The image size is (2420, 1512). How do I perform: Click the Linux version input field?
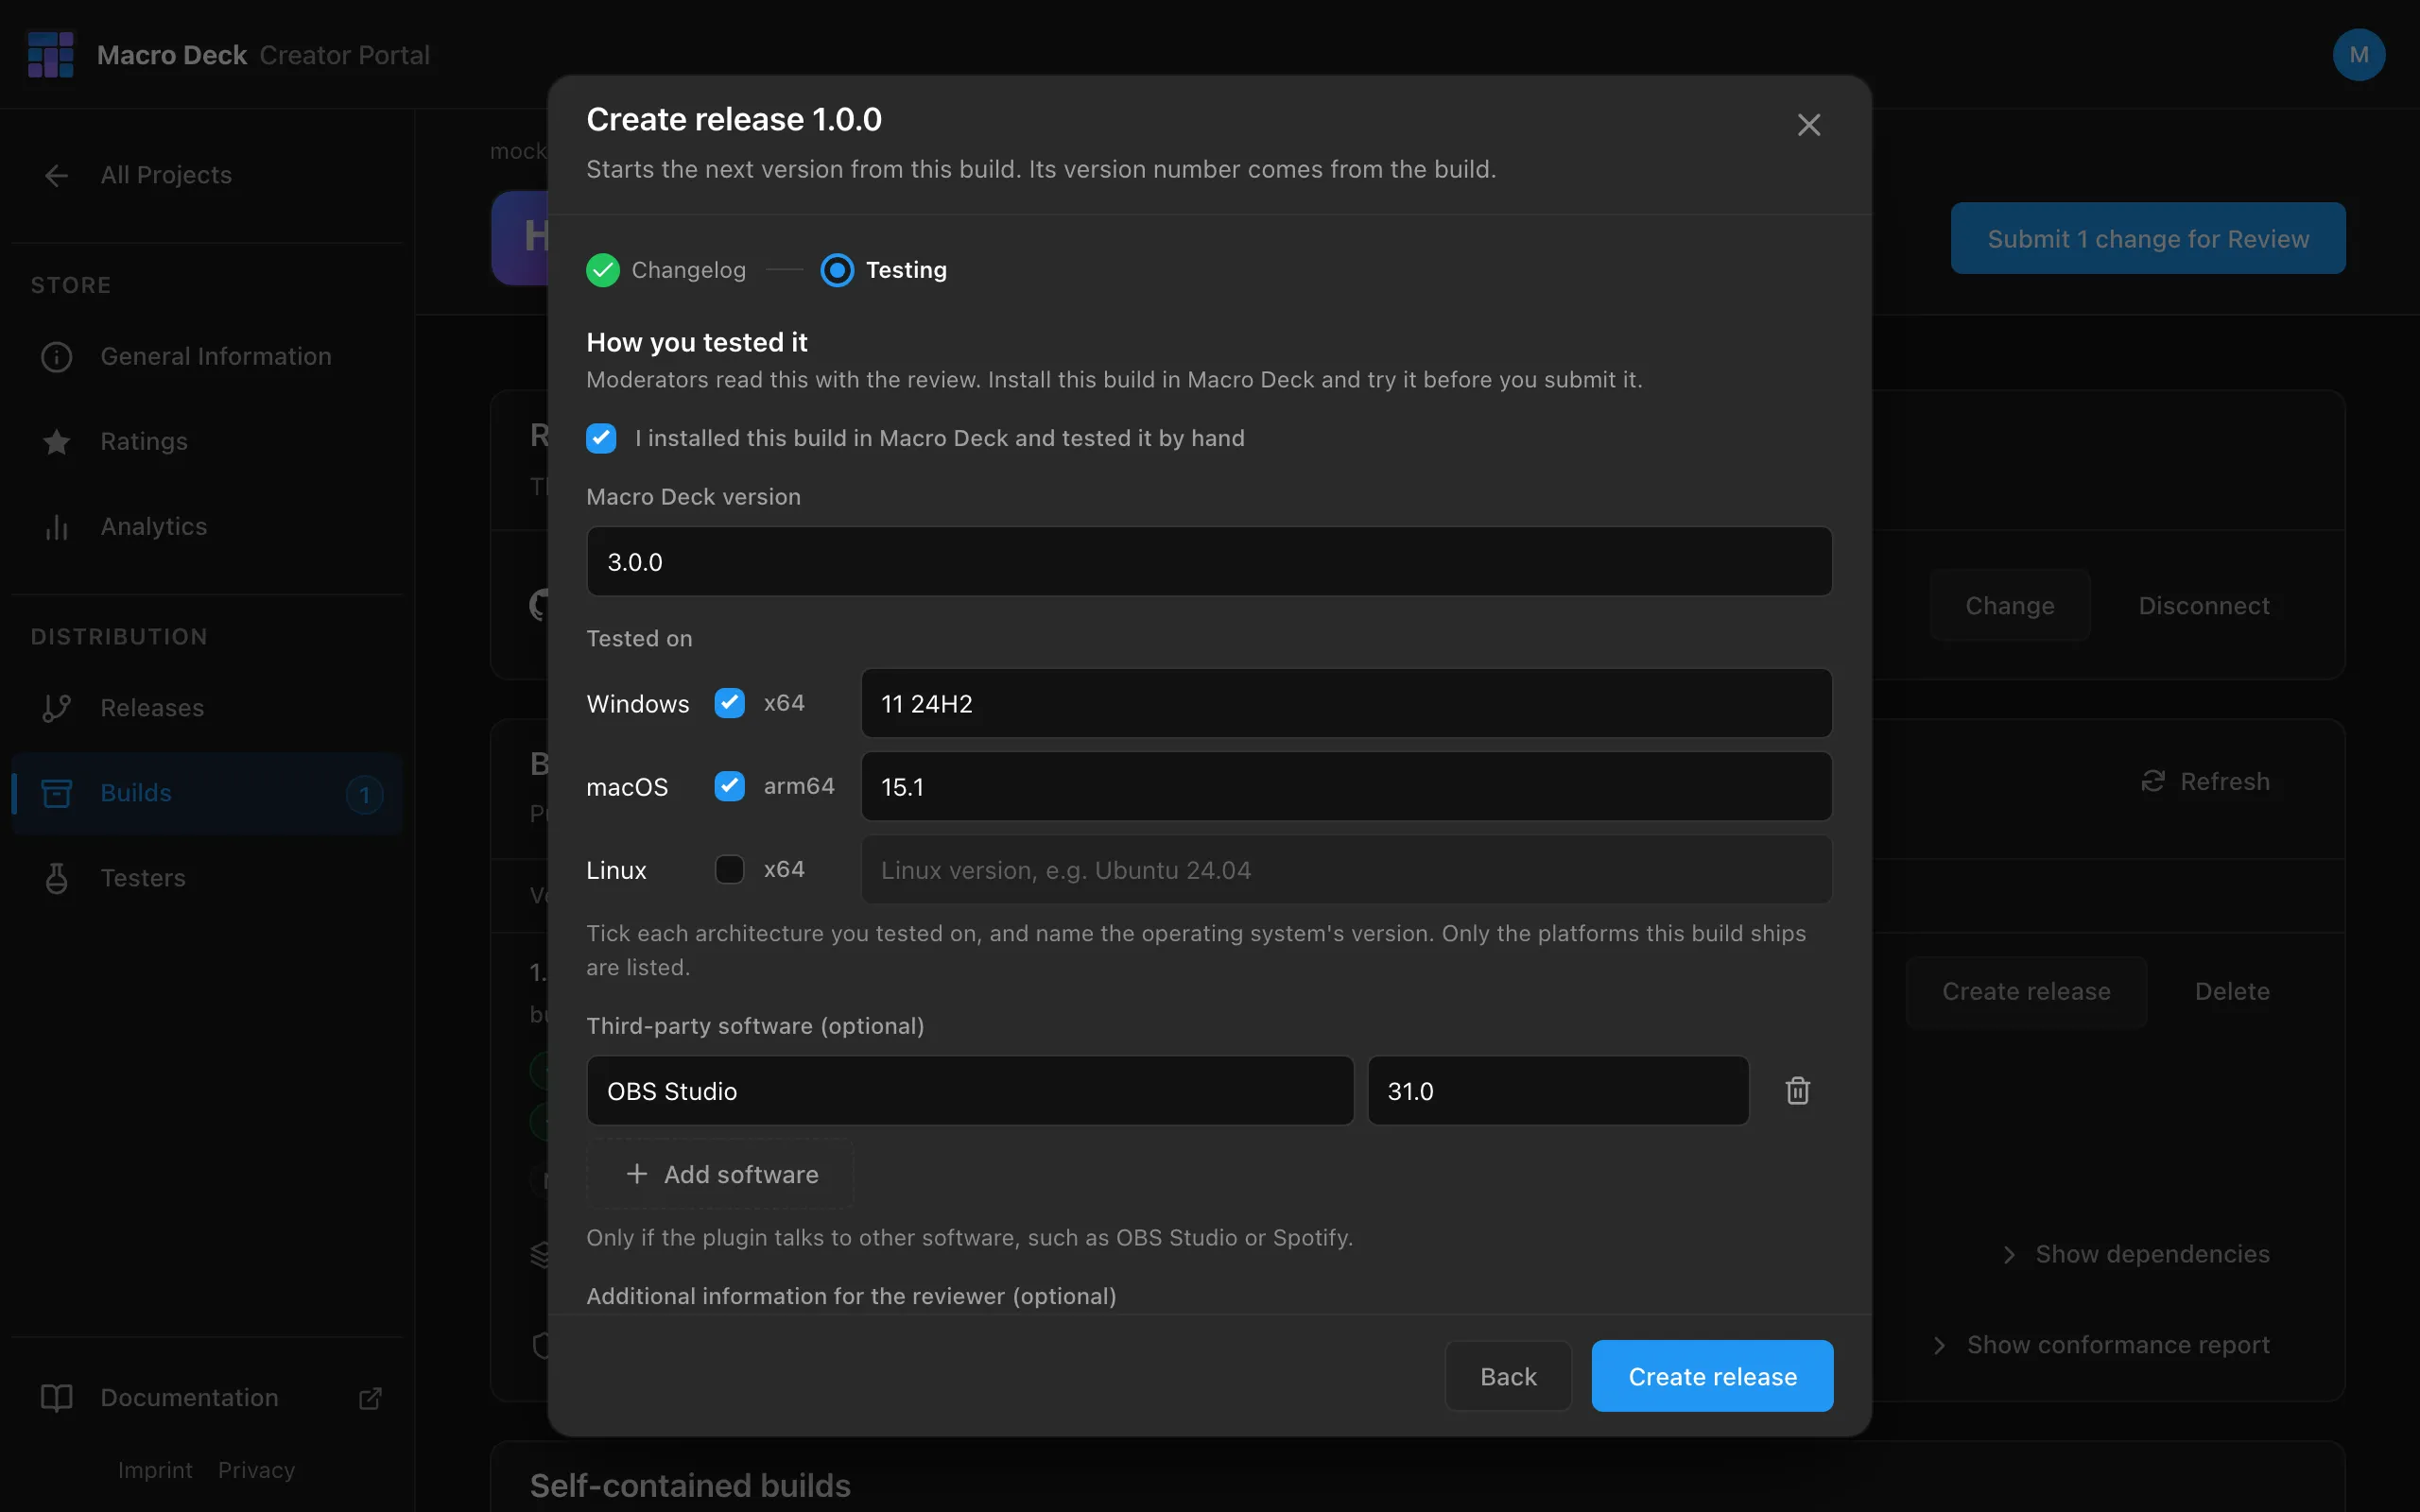[1346, 869]
